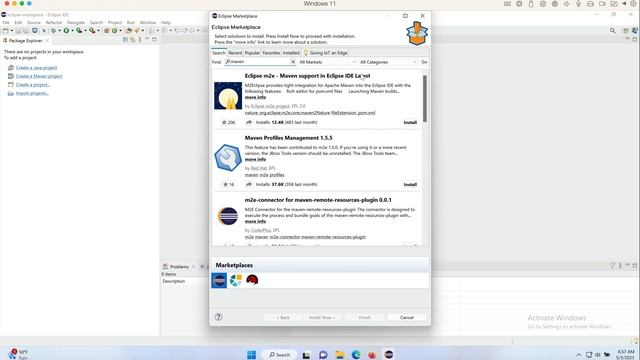The image size is (640, 360).
Task: Click the Eclipse icon on the taskbar
Action: click(389, 354)
